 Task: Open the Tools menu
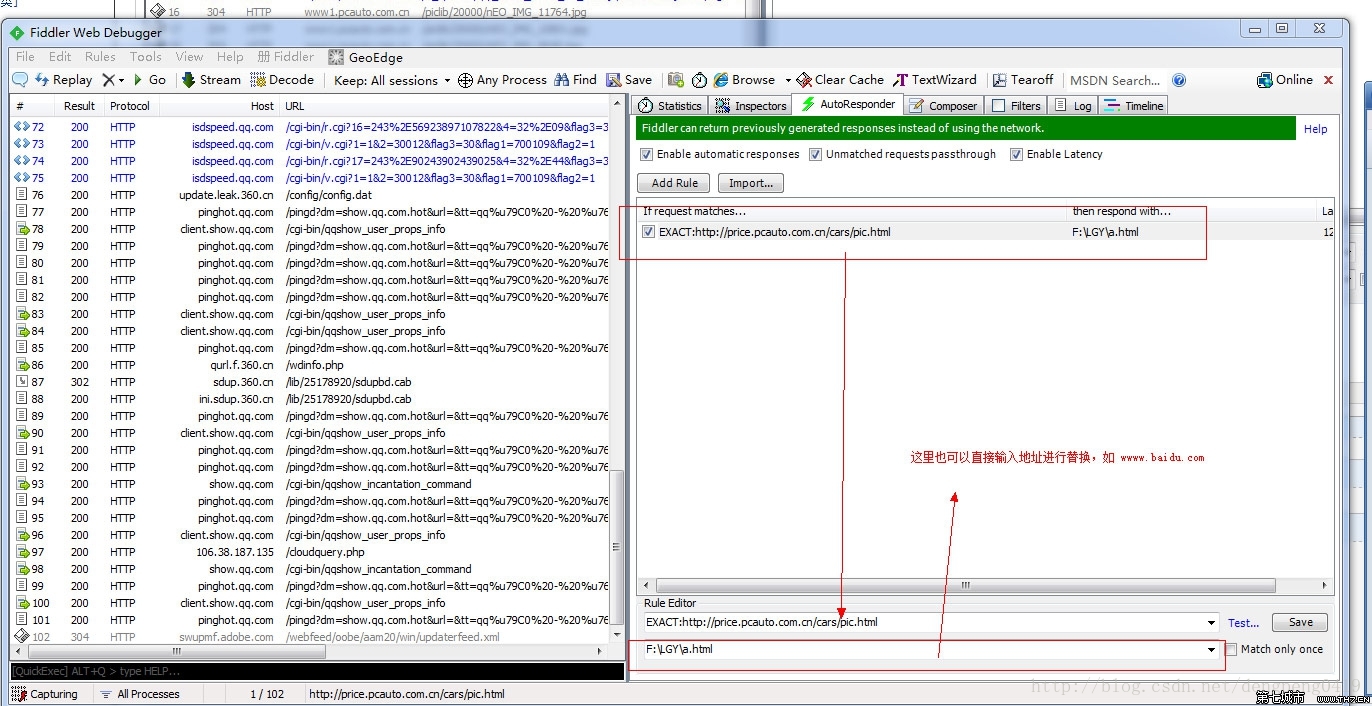[145, 57]
